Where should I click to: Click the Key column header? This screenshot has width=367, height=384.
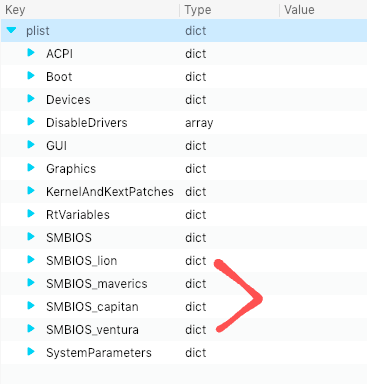point(15,10)
